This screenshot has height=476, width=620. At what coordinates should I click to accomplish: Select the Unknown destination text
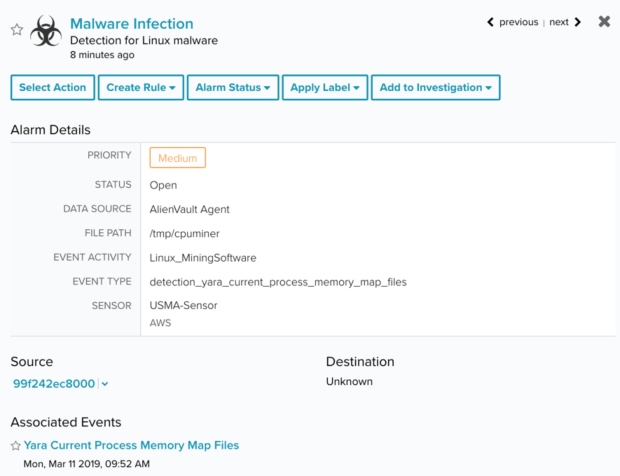pyautogui.click(x=349, y=382)
